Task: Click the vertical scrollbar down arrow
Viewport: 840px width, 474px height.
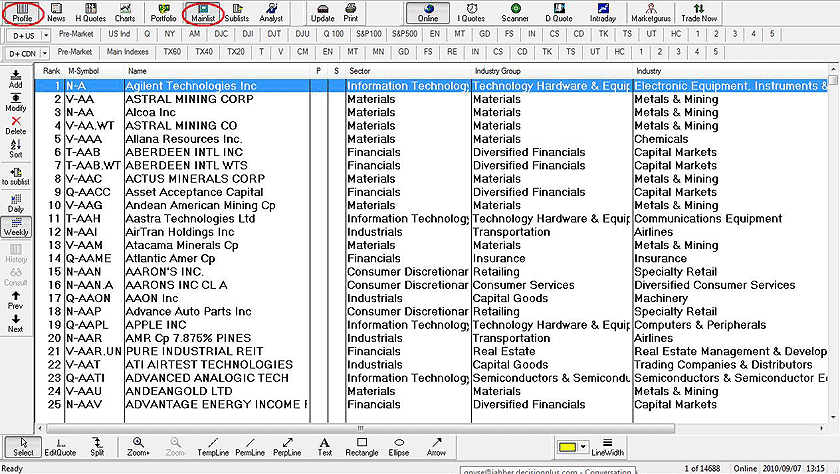Action: coord(833,417)
